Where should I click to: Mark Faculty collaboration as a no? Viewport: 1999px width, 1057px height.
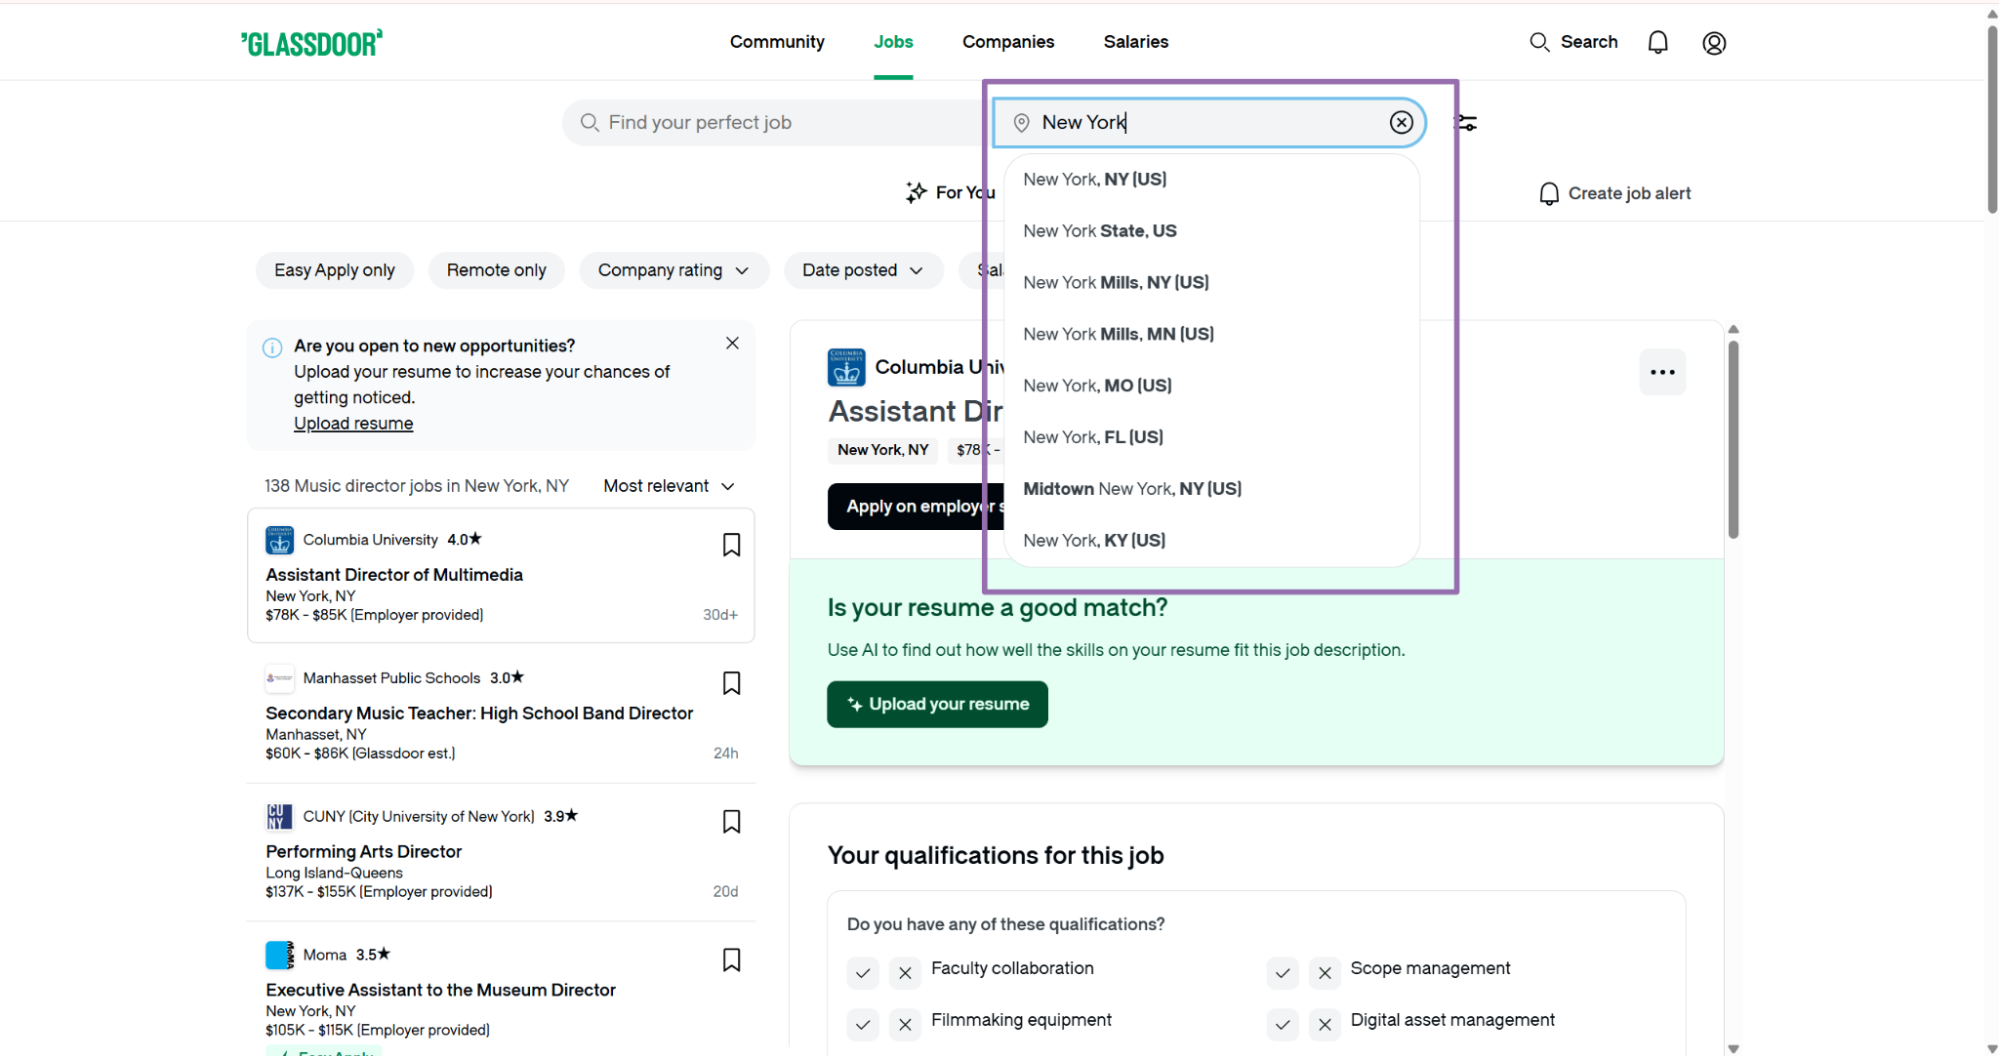click(905, 972)
